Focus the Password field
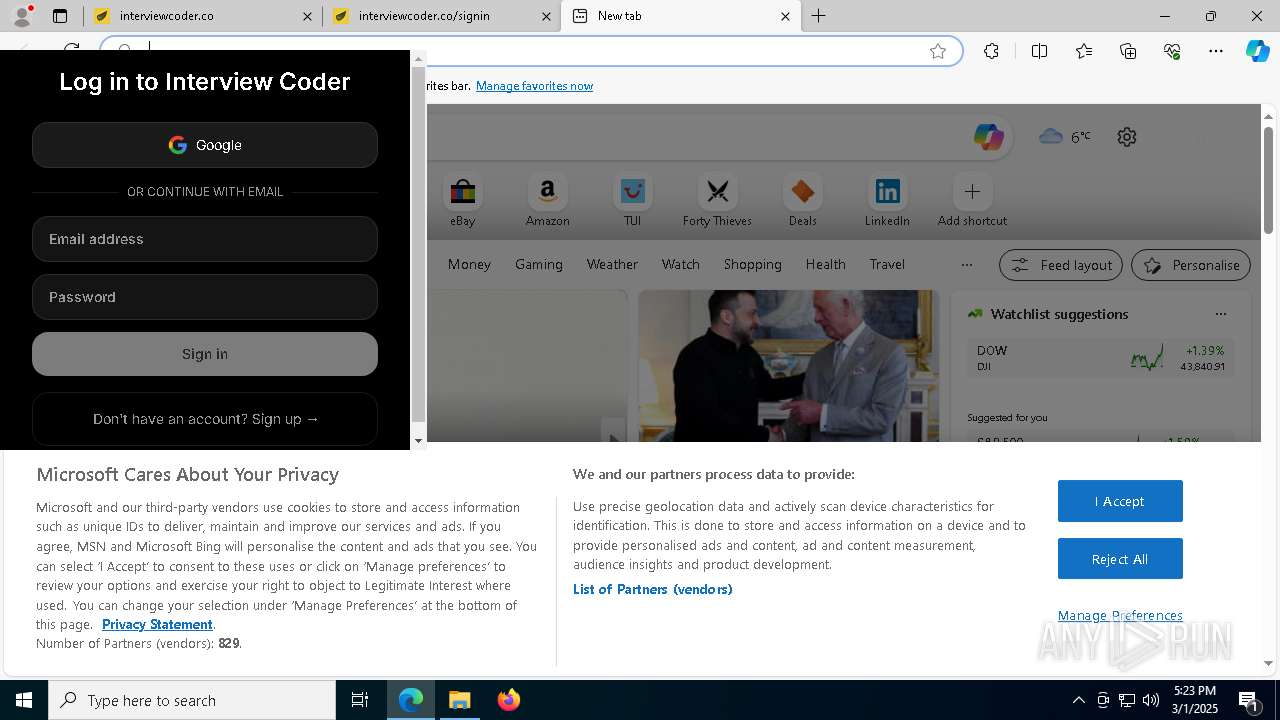 [205, 297]
